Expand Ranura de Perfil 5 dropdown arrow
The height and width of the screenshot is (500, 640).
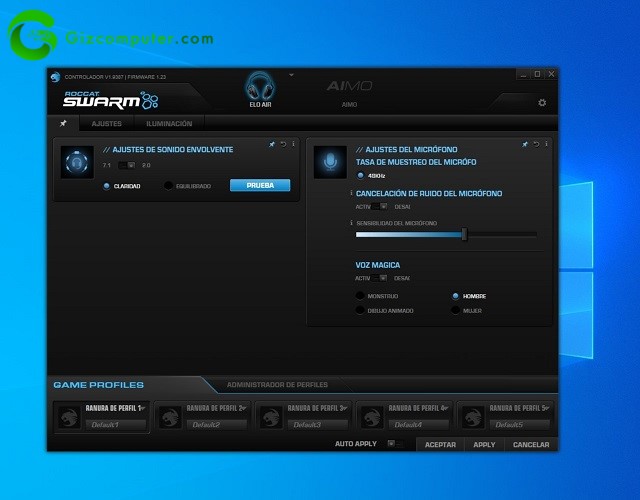547,408
